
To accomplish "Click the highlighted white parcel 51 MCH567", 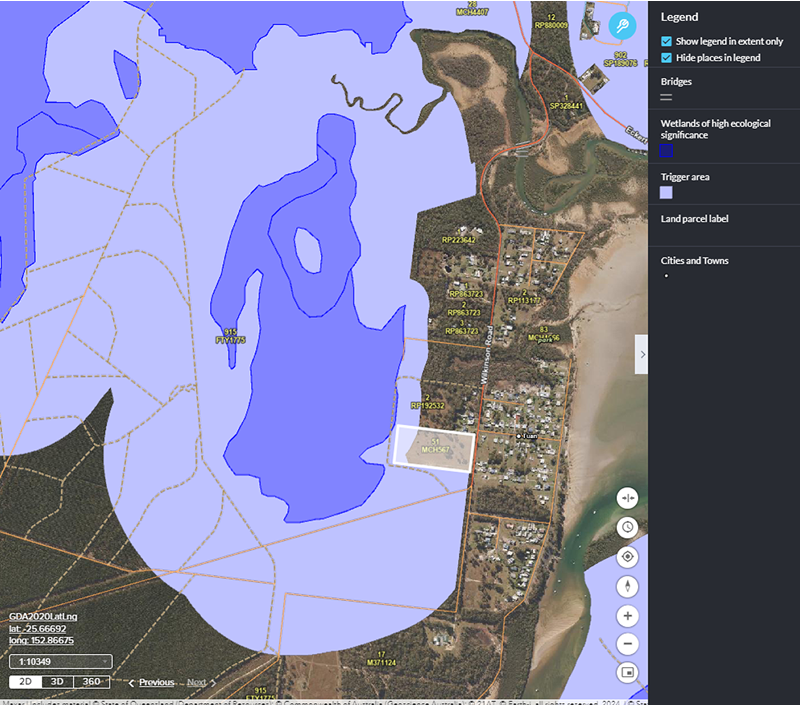I will (x=433, y=446).
